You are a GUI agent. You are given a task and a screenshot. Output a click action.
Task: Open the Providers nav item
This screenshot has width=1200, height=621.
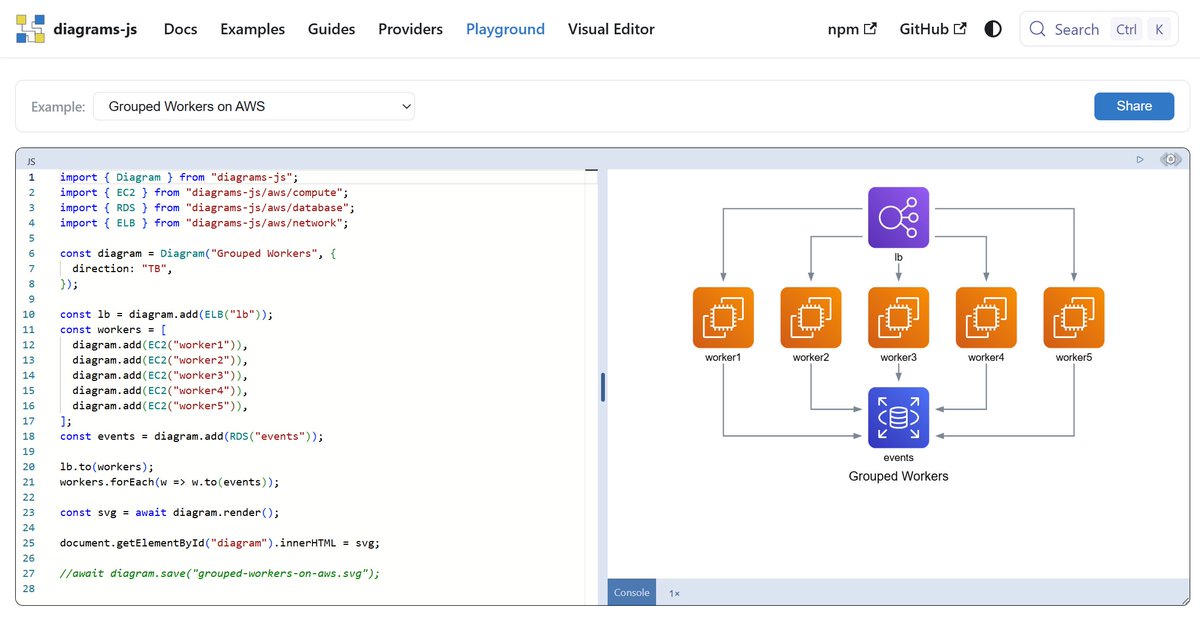click(410, 29)
